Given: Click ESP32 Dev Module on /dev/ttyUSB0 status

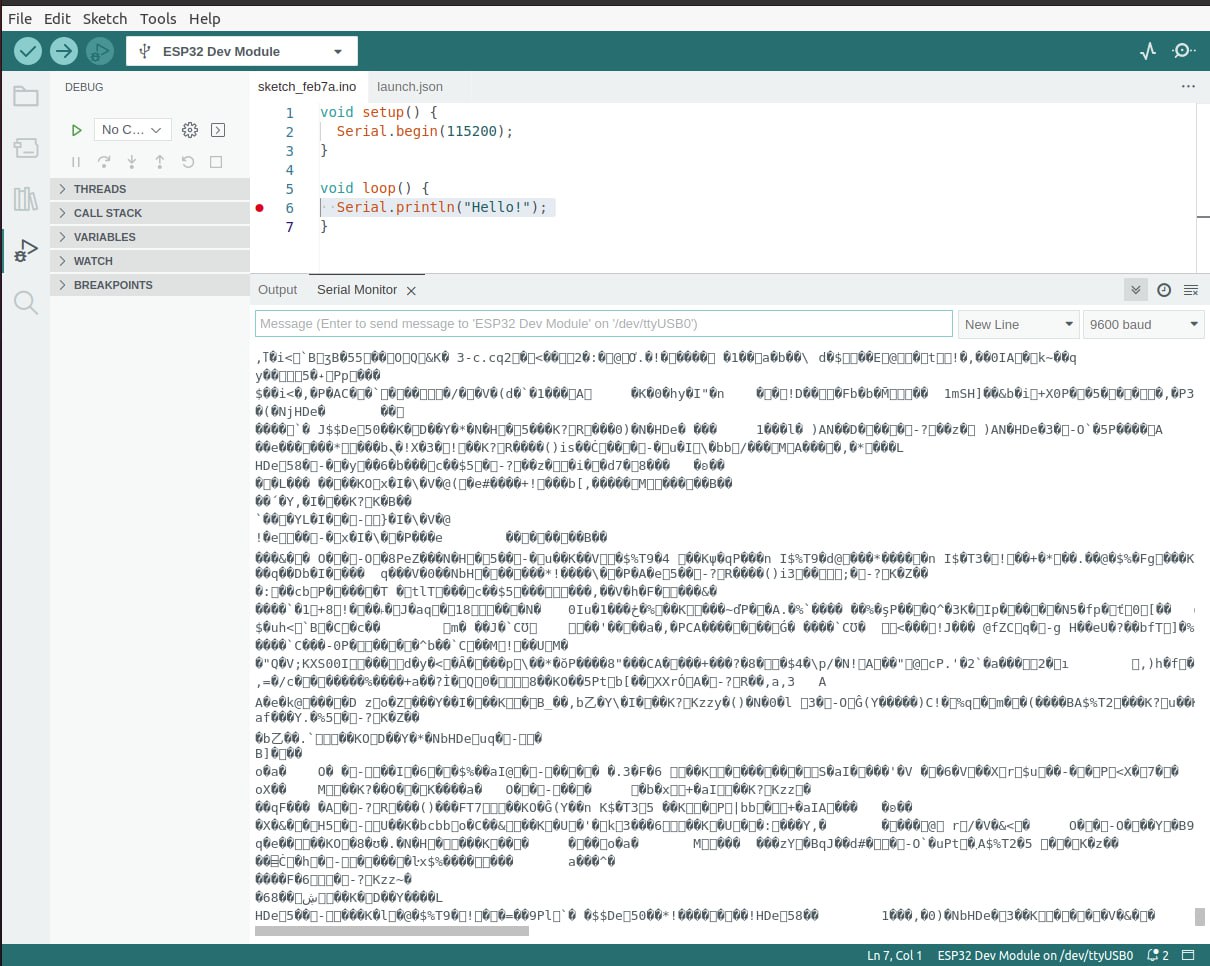Looking at the screenshot, I should tap(1035, 955).
